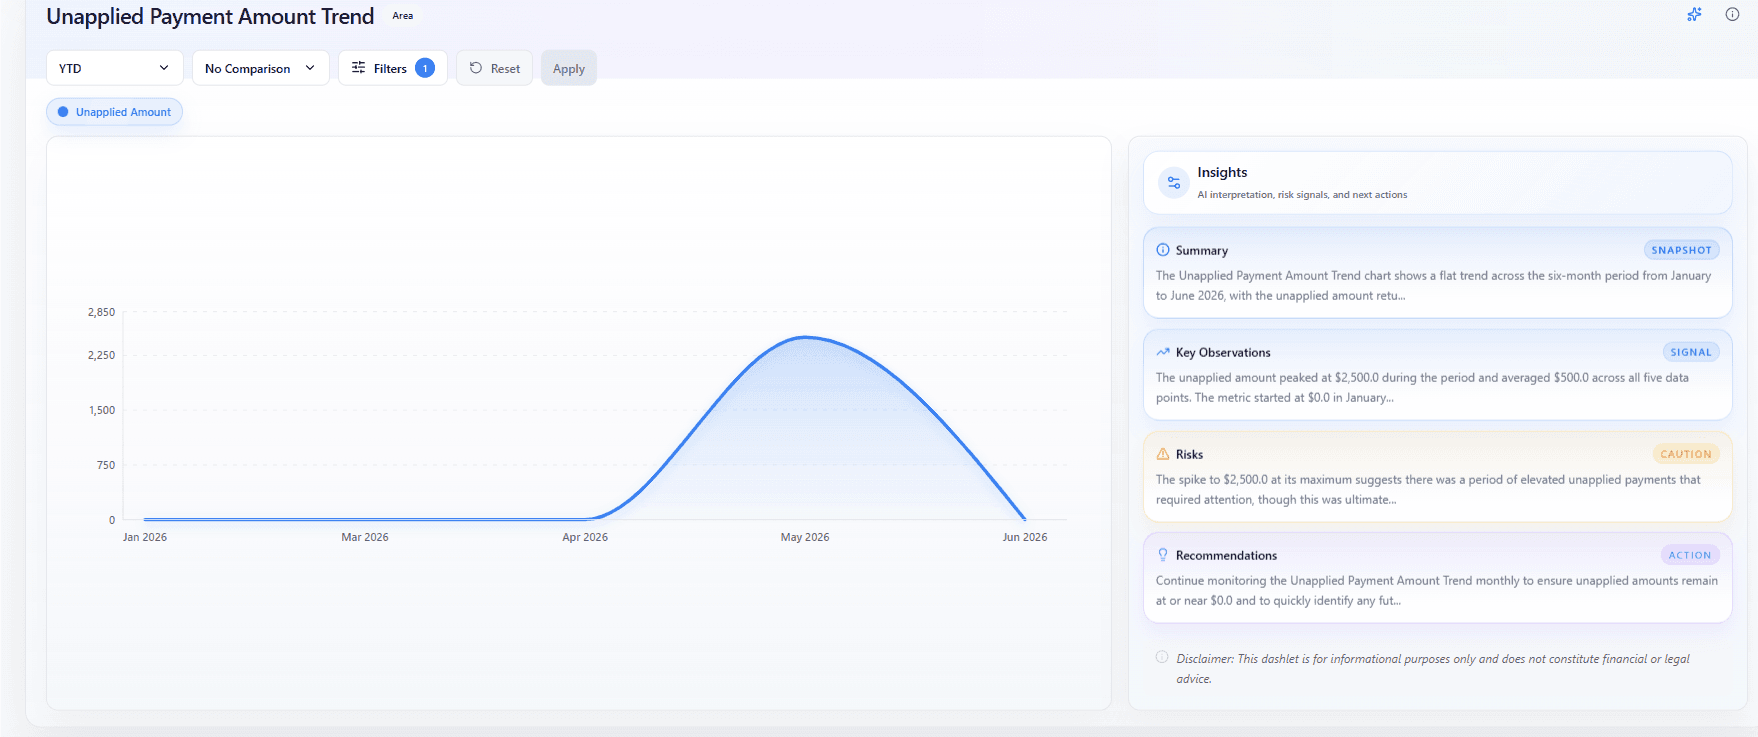
Task: Click the 2,850 y-axis value
Action: click(x=101, y=312)
